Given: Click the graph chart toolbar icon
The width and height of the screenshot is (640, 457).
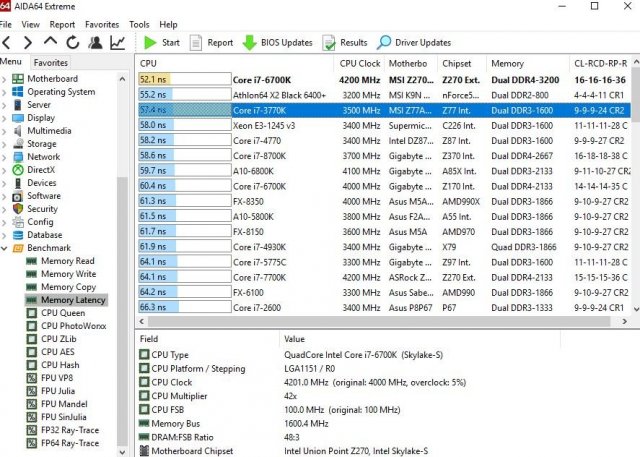Looking at the screenshot, I should click(x=118, y=43).
